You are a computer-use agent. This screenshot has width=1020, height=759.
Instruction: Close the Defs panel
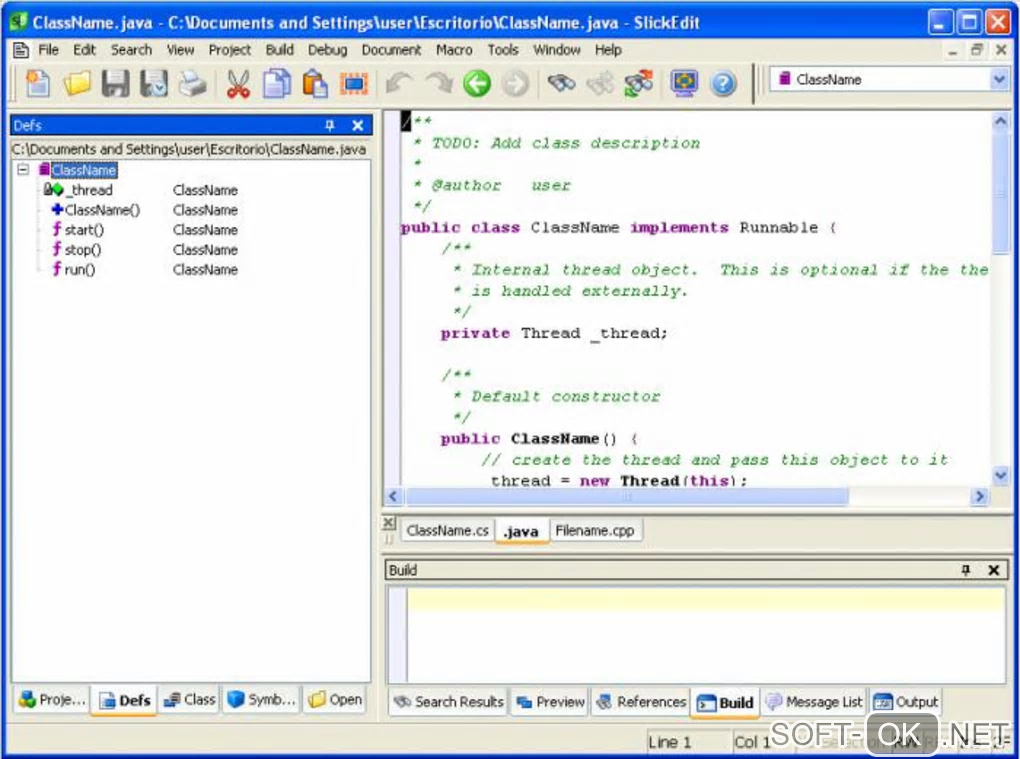(x=358, y=126)
